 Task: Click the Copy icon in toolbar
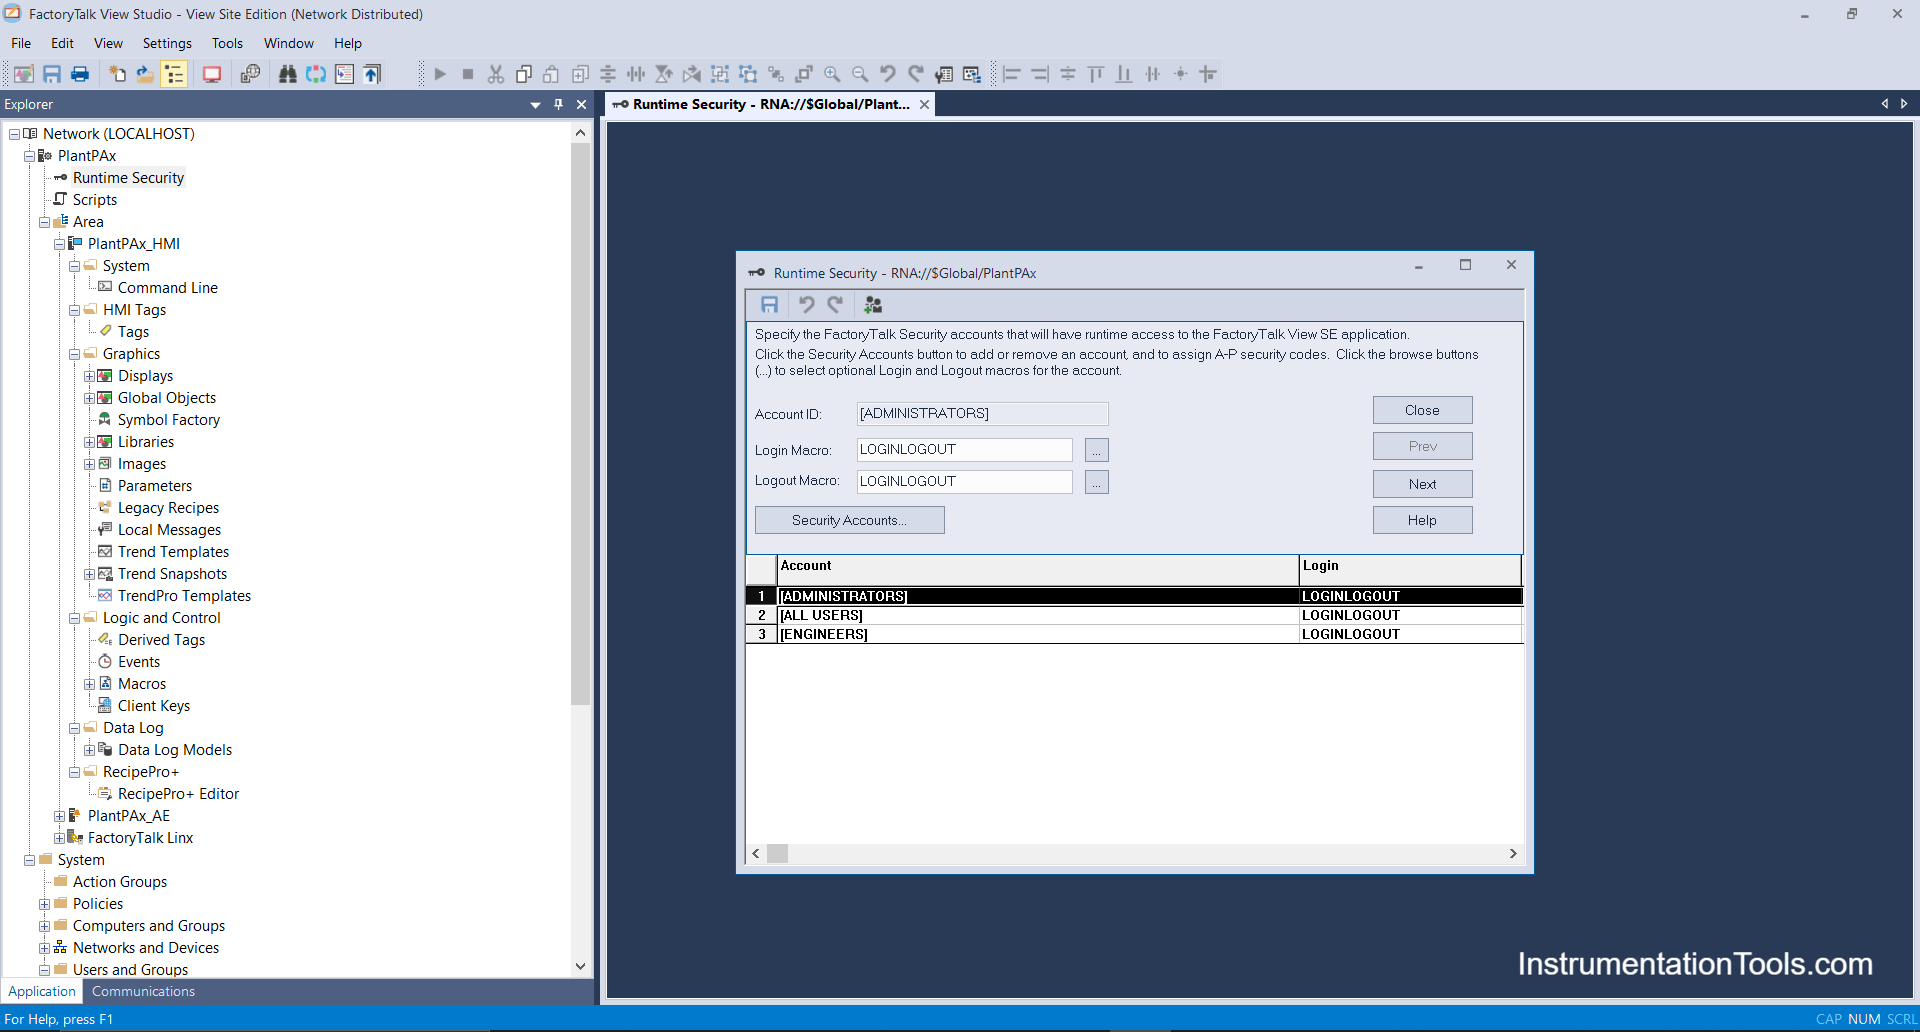point(524,74)
